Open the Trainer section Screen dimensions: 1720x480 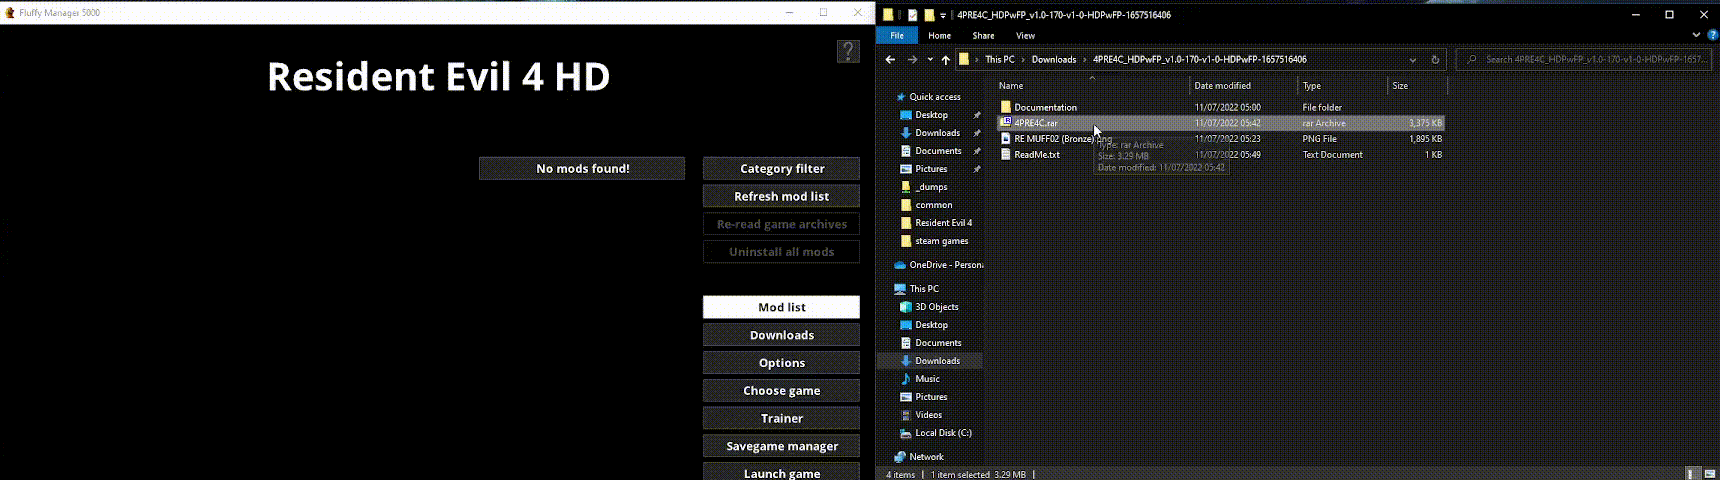click(x=781, y=418)
